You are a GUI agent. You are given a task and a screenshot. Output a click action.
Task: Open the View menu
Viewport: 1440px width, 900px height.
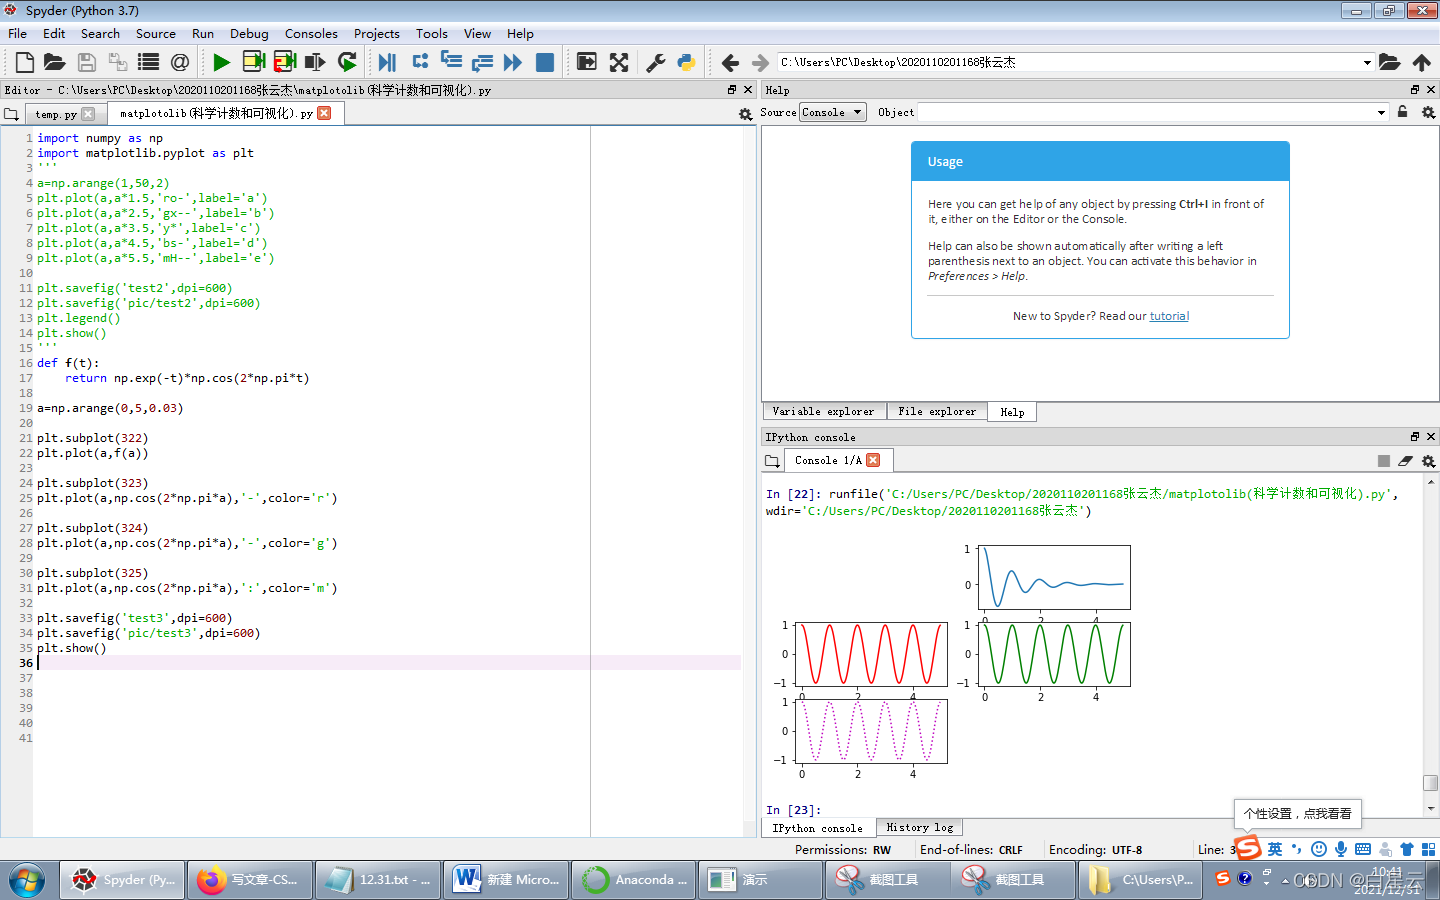(x=477, y=33)
